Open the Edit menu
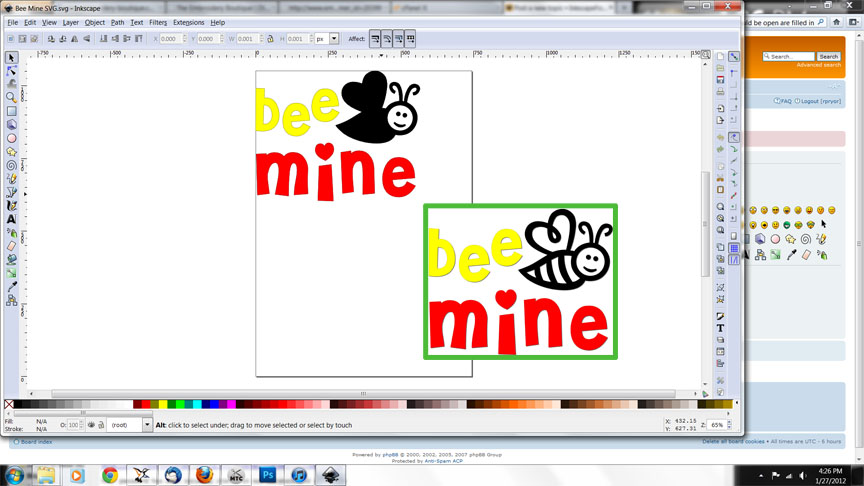Screen dimensions: 864x486 point(30,23)
